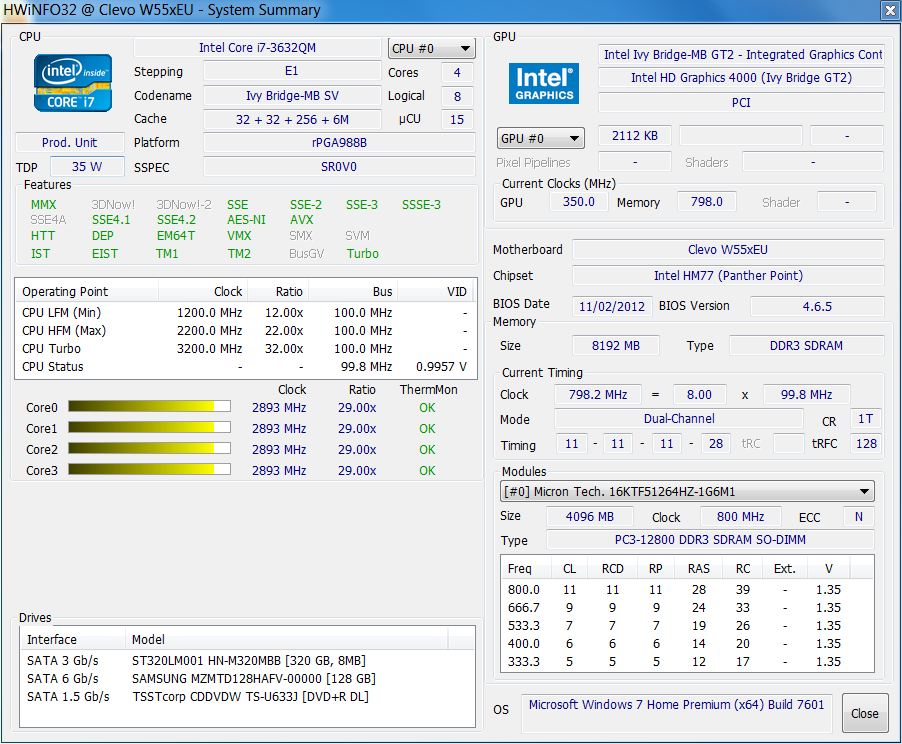Screen dimensions: 902x744
Task: Click the Core1 usage bar
Action: click(x=150, y=428)
